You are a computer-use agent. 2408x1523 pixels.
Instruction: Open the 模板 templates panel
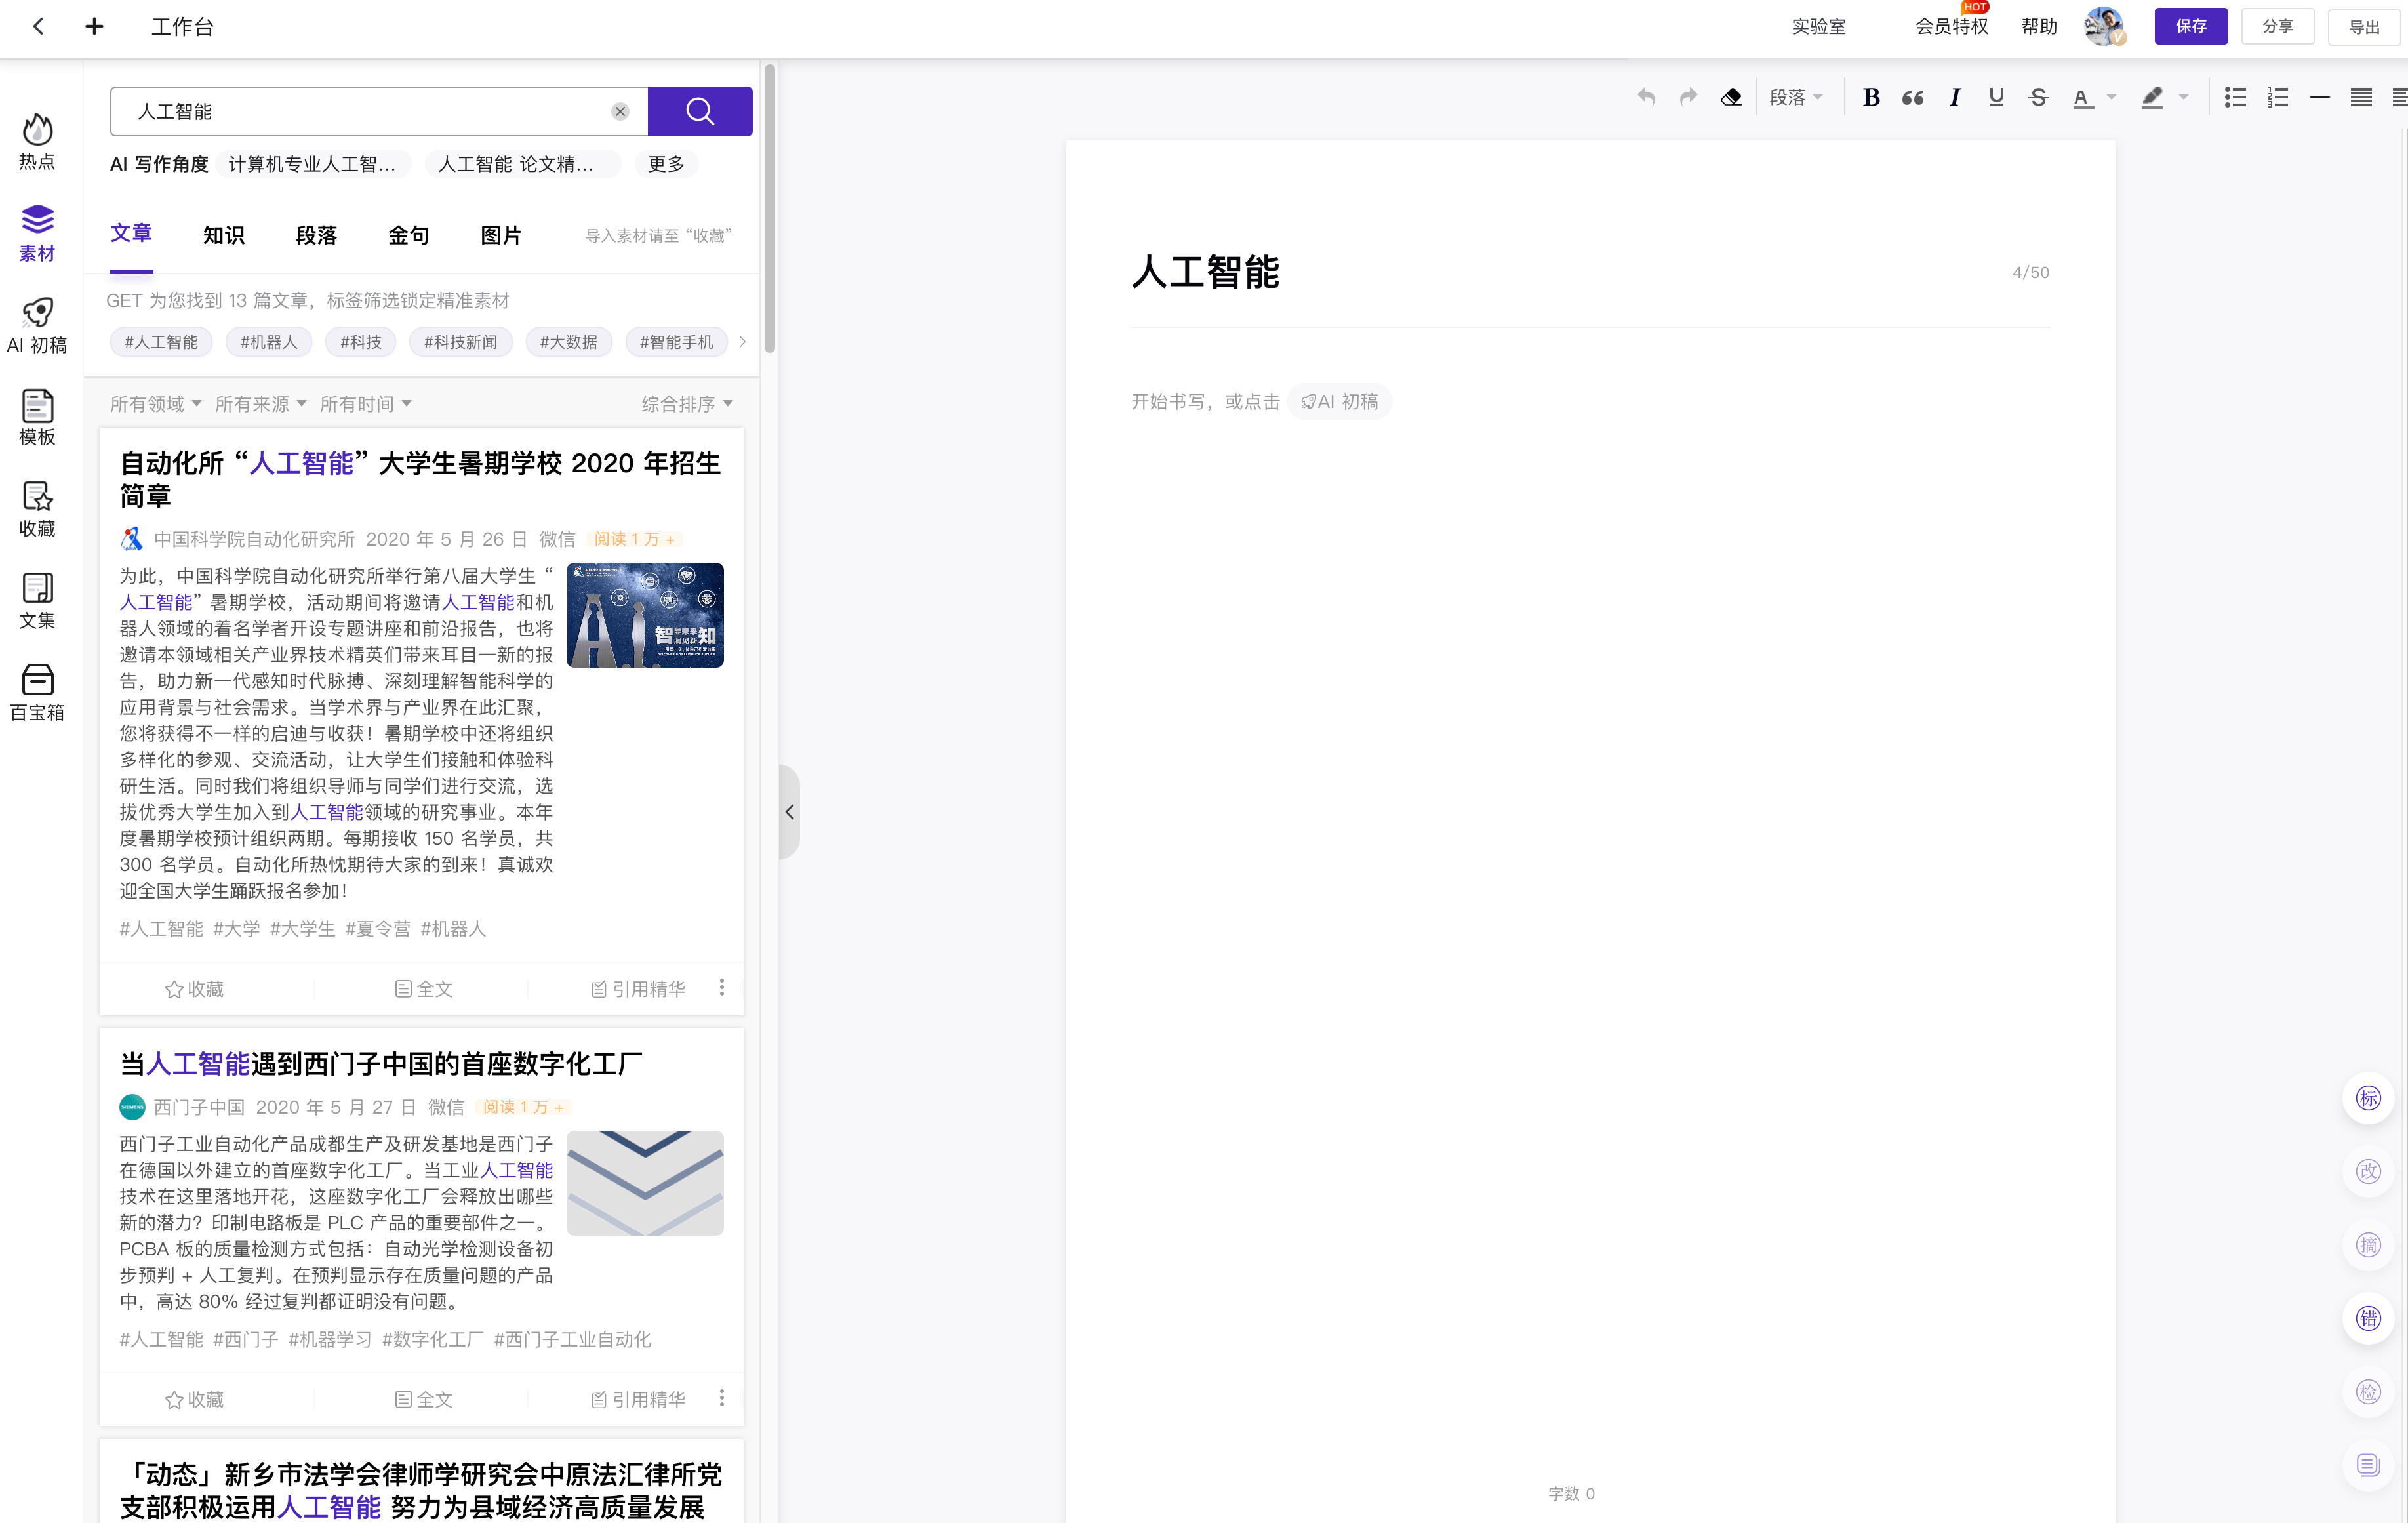click(x=37, y=416)
